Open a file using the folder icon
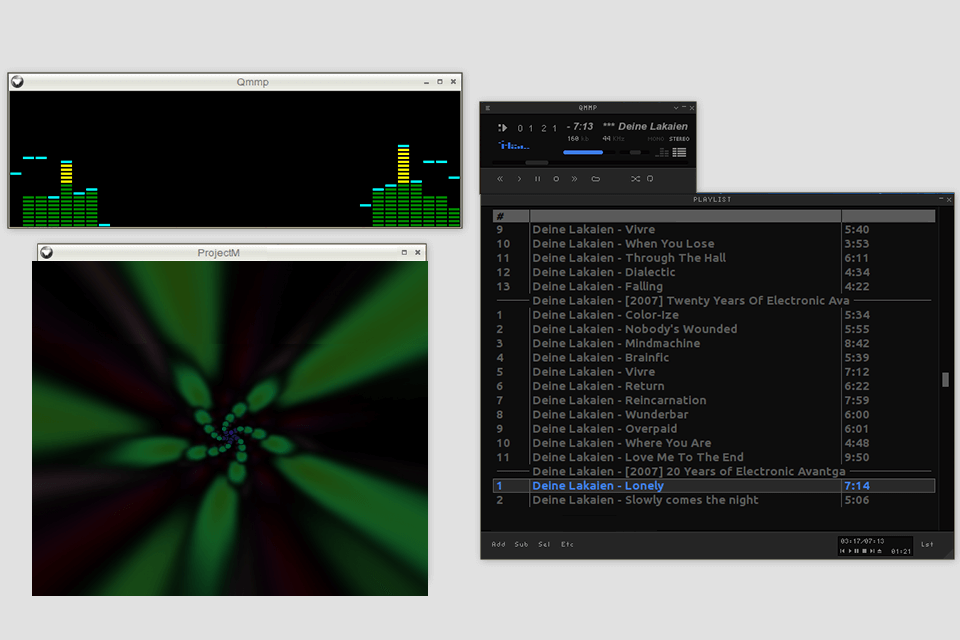This screenshot has width=960, height=640. pos(596,178)
